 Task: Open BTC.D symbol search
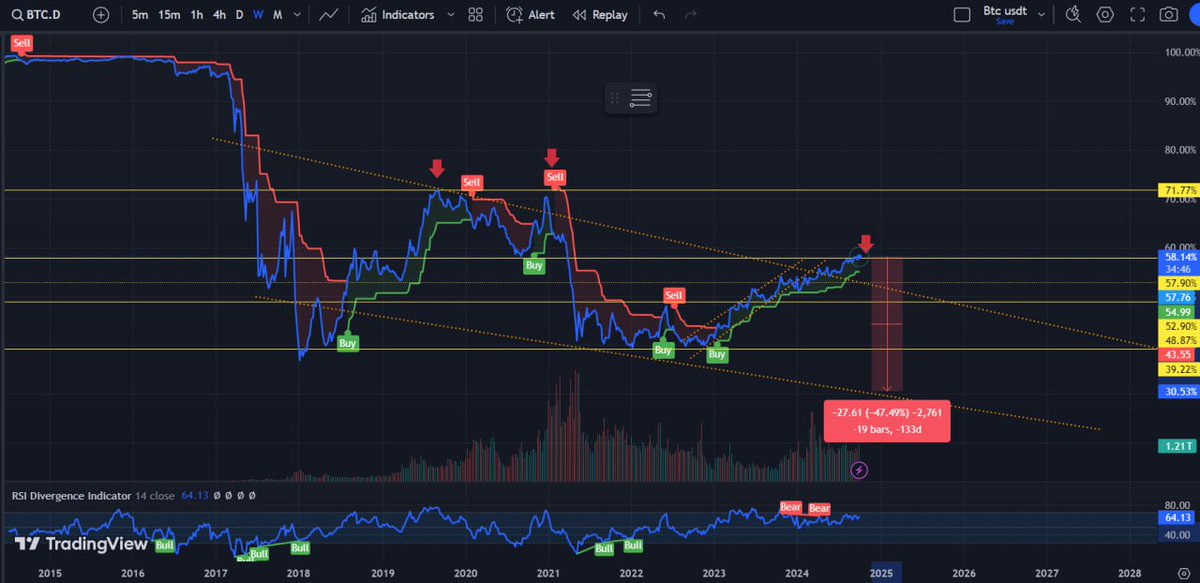pos(36,15)
